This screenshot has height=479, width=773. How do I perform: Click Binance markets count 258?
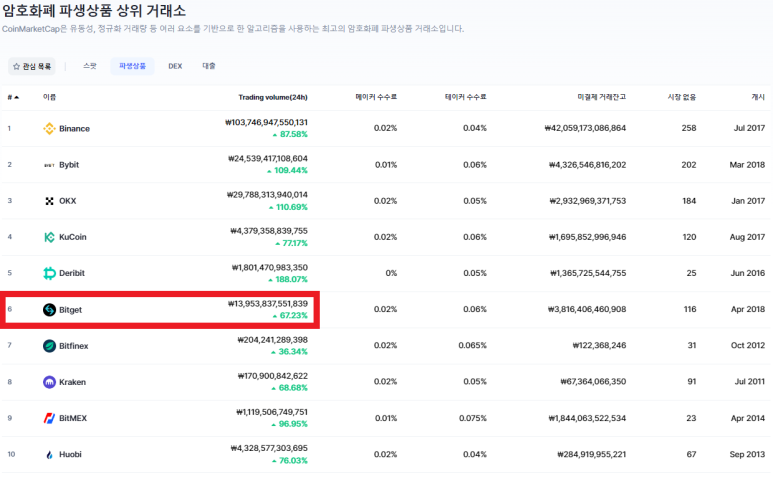click(x=689, y=128)
